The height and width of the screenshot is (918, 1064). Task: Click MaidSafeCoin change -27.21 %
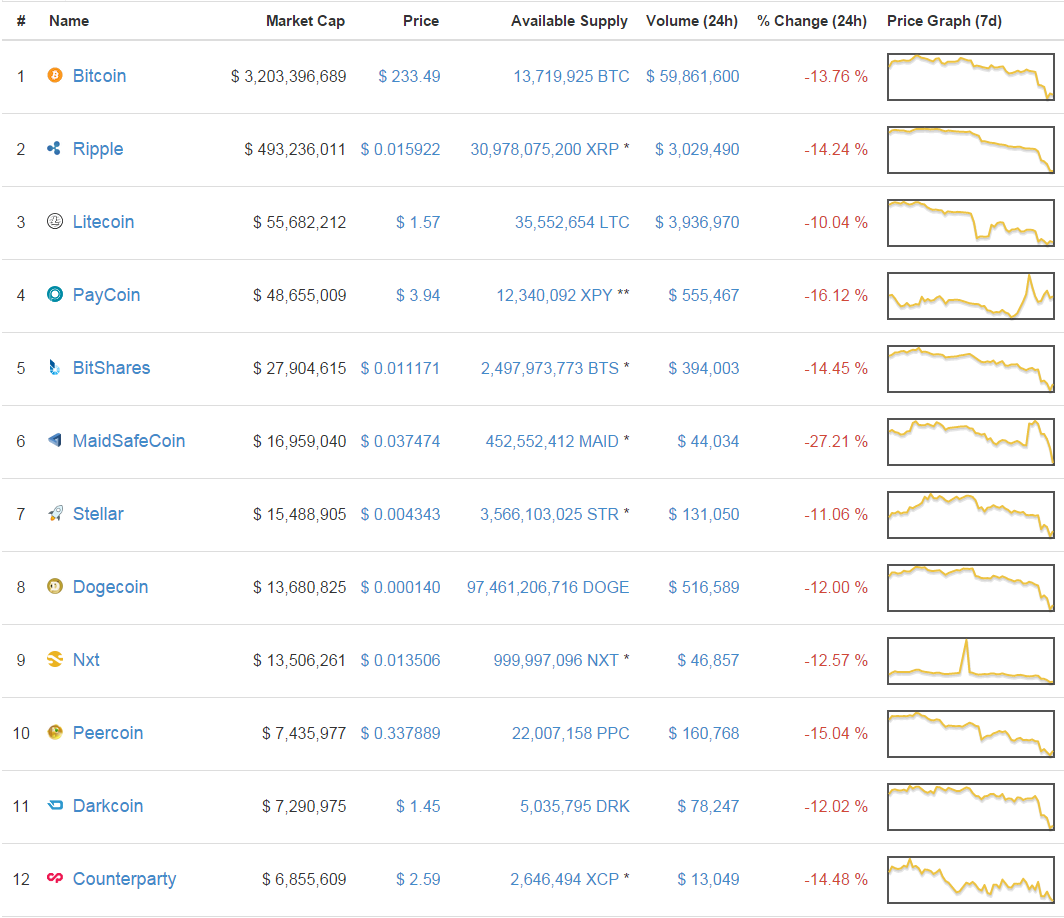(835, 441)
